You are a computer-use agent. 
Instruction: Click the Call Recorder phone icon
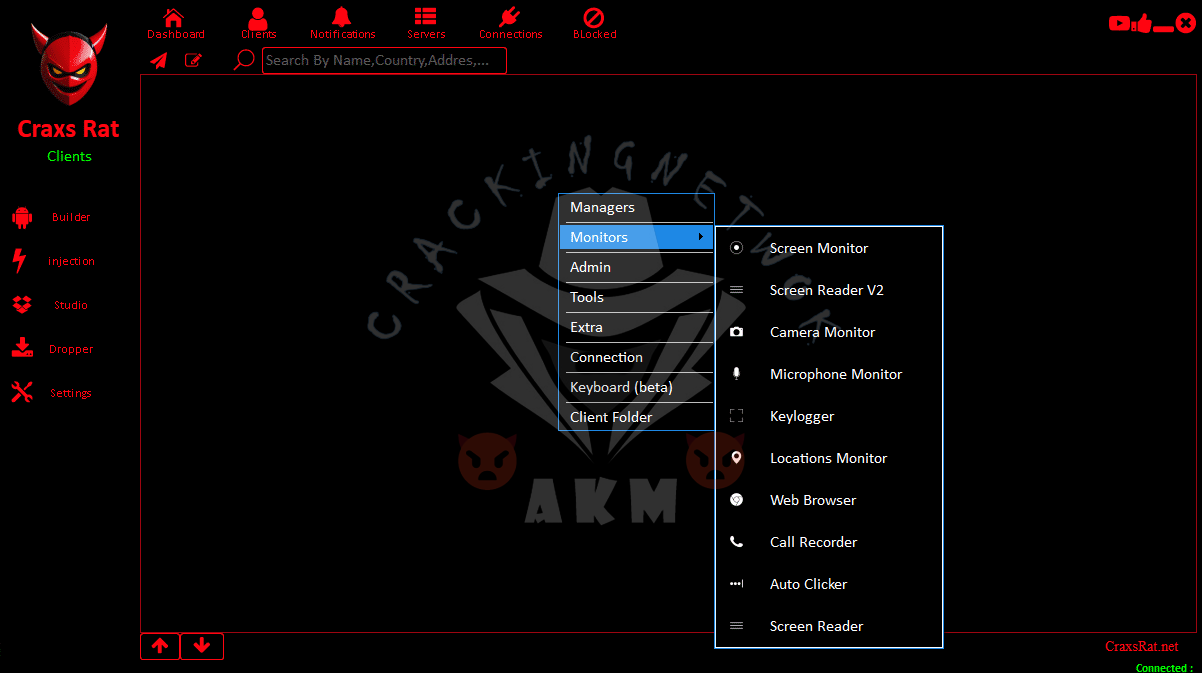click(737, 542)
